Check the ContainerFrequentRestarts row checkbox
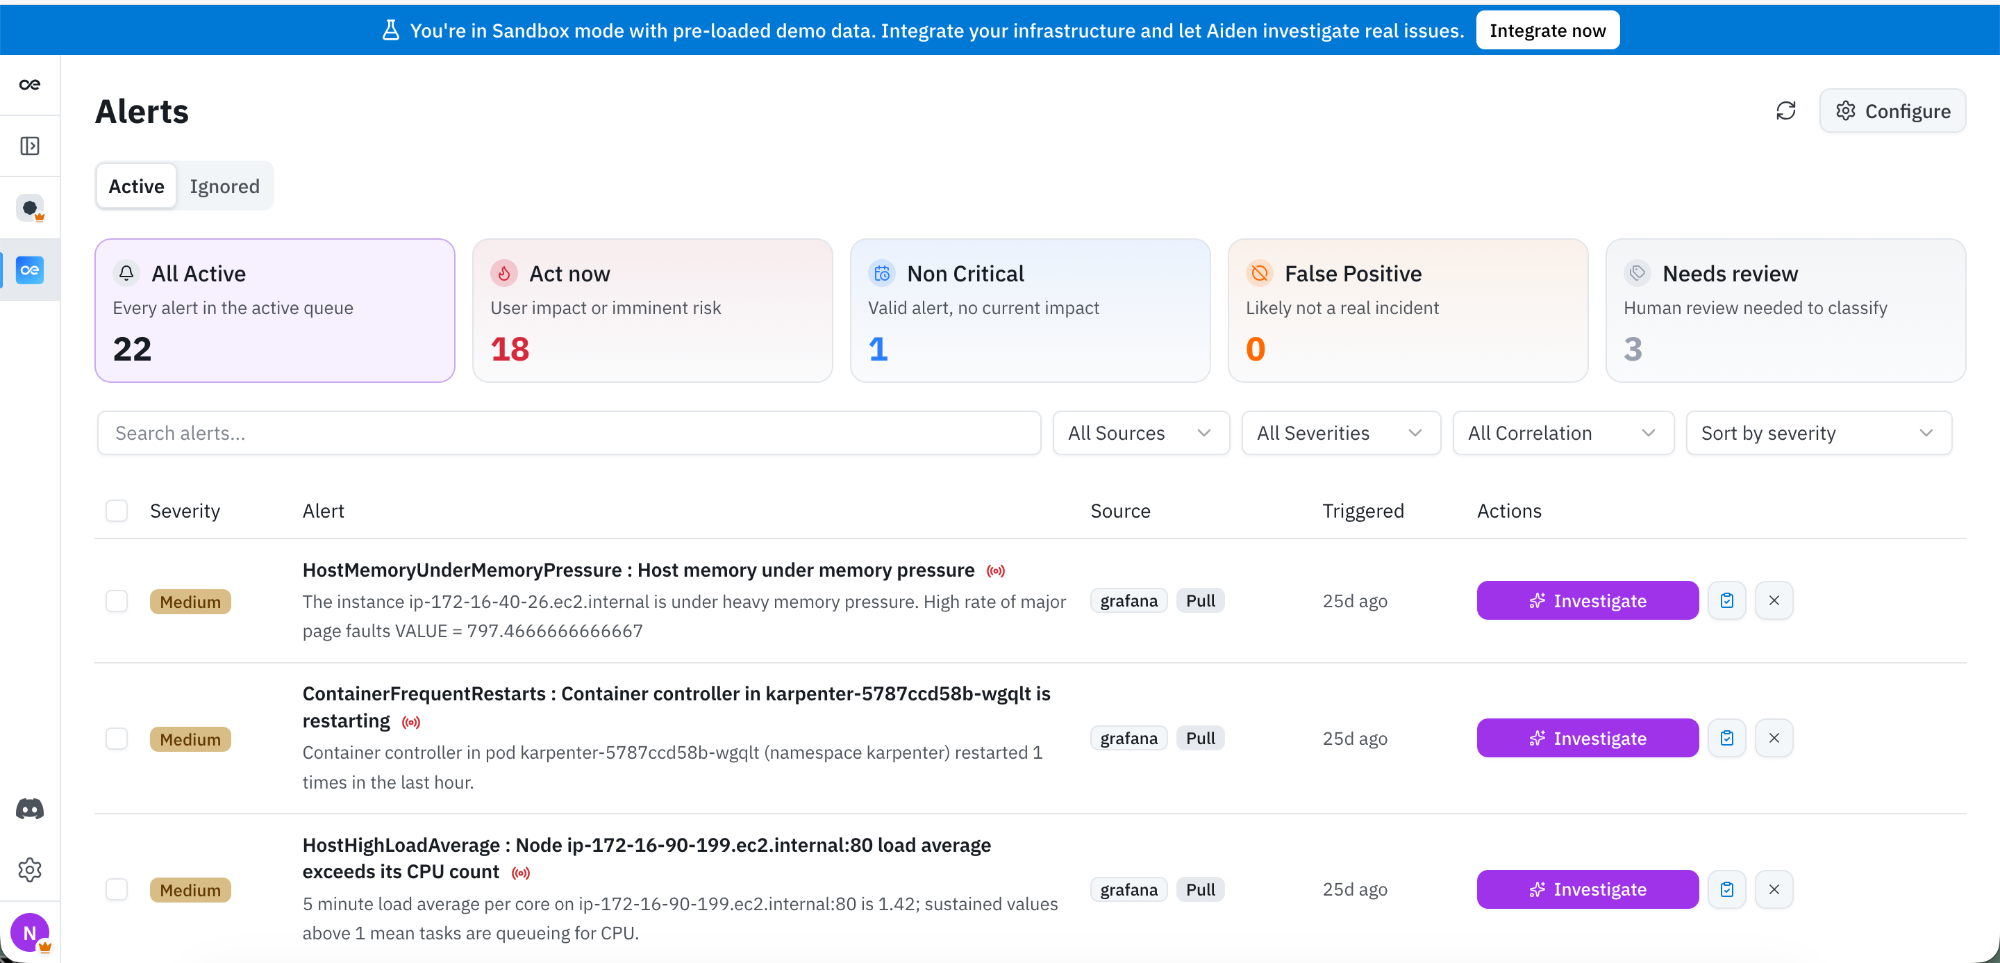2000x963 pixels. tap(117, 739)
